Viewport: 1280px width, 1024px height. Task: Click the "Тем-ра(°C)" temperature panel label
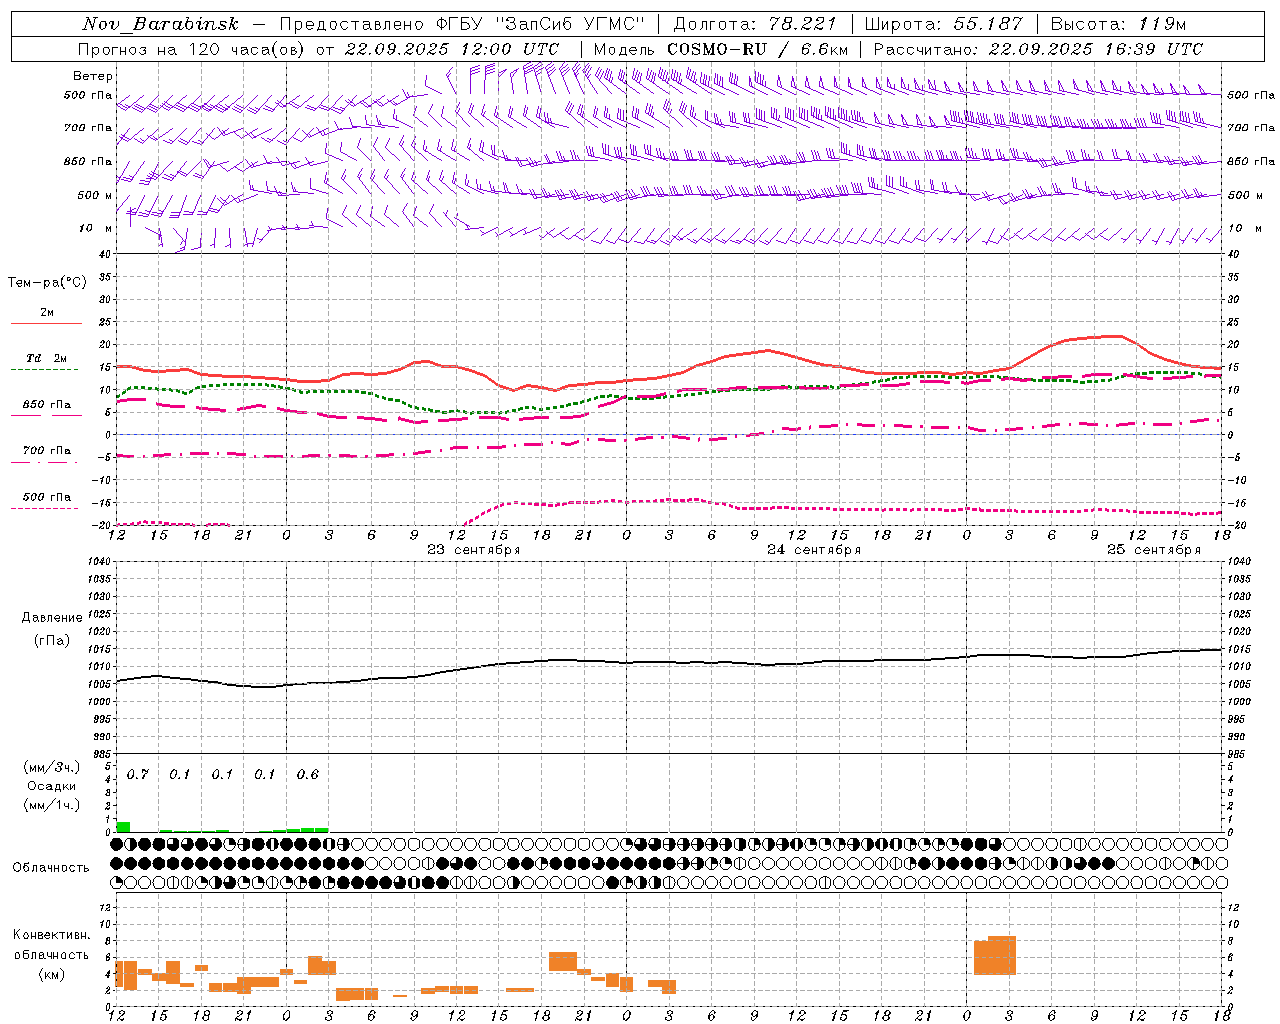(x=47, y=283)
